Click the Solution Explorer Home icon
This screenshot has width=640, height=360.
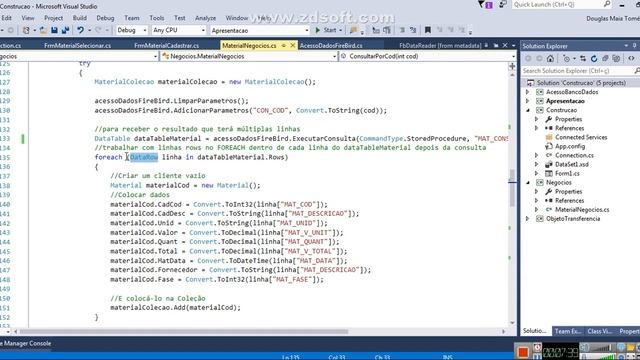click(550, 59)
